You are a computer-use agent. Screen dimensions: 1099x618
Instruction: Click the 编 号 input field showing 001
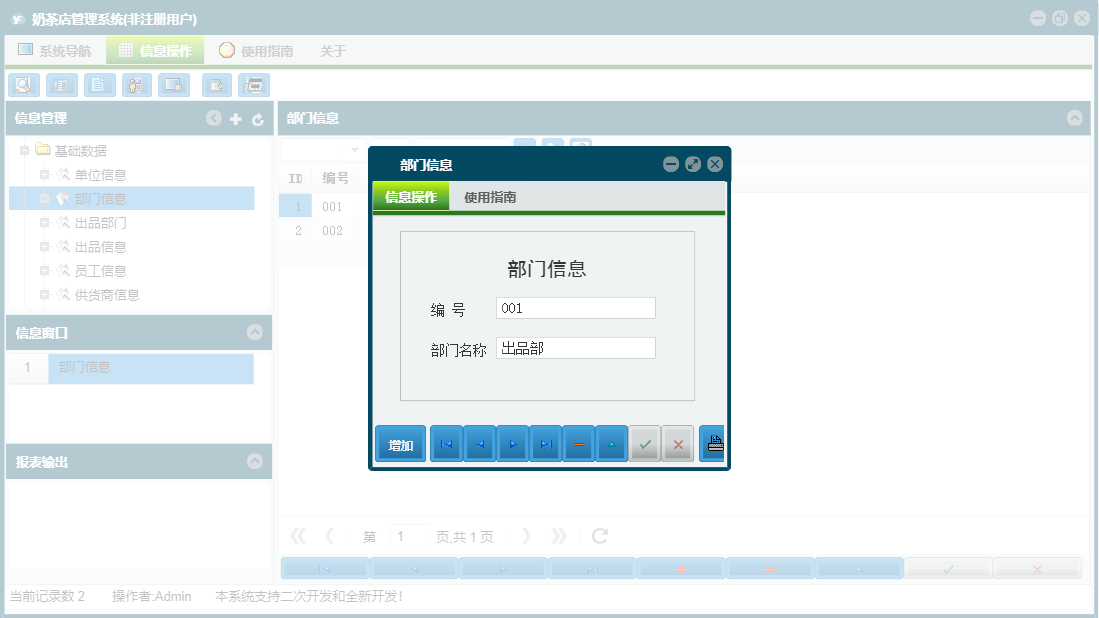click(x=575, y=307)
